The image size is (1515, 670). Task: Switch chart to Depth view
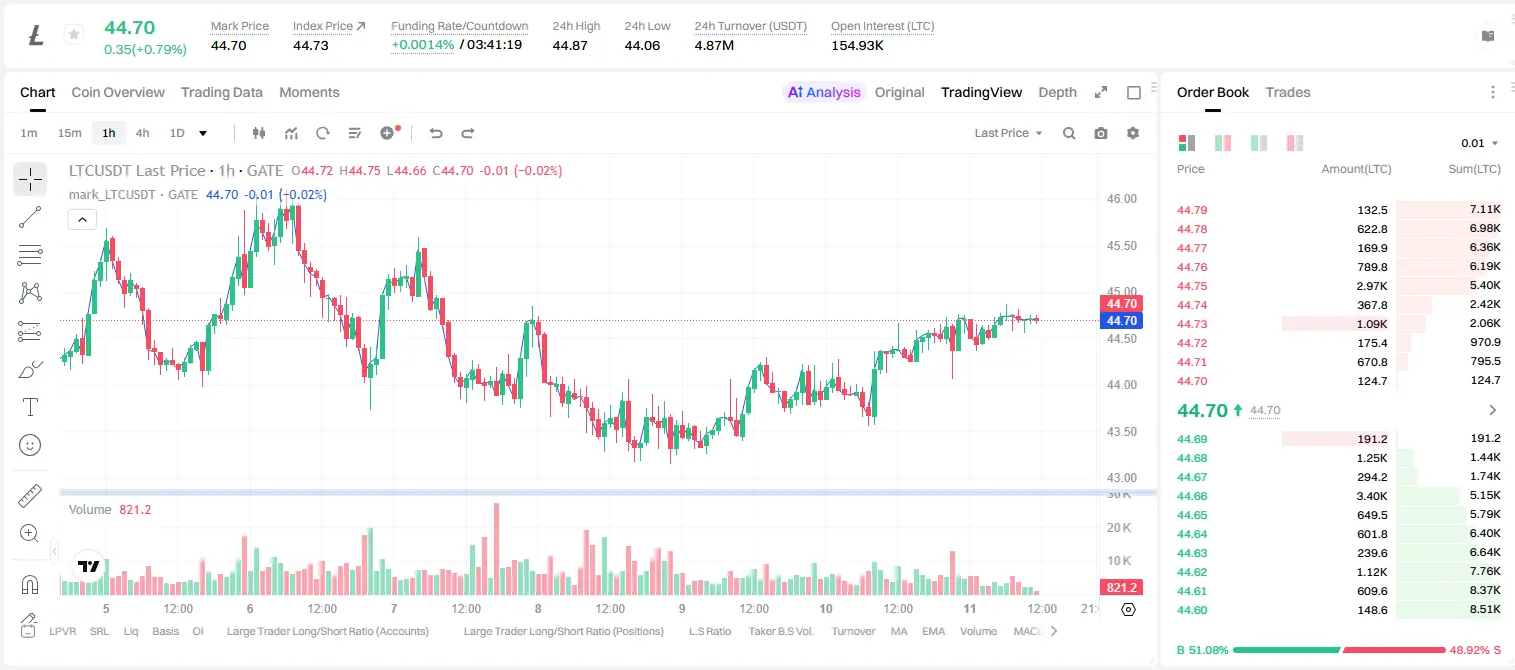pyautogui.click(x=1057, y=92)
